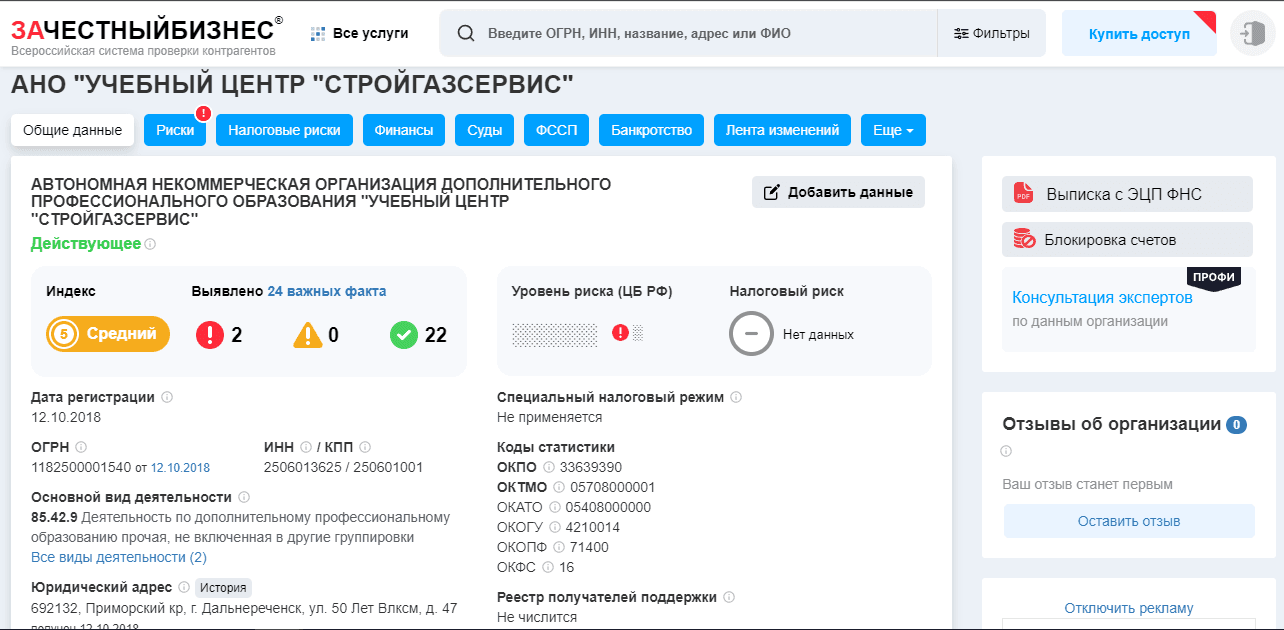Viewport: 1284px width, 630px height.
Task: Click the search input field
Action: tap(700, 33)
